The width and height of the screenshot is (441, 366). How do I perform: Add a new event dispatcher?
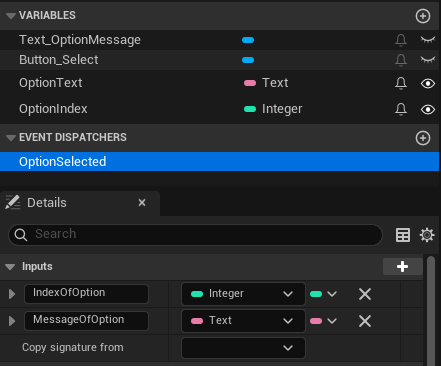click(423, 138)
